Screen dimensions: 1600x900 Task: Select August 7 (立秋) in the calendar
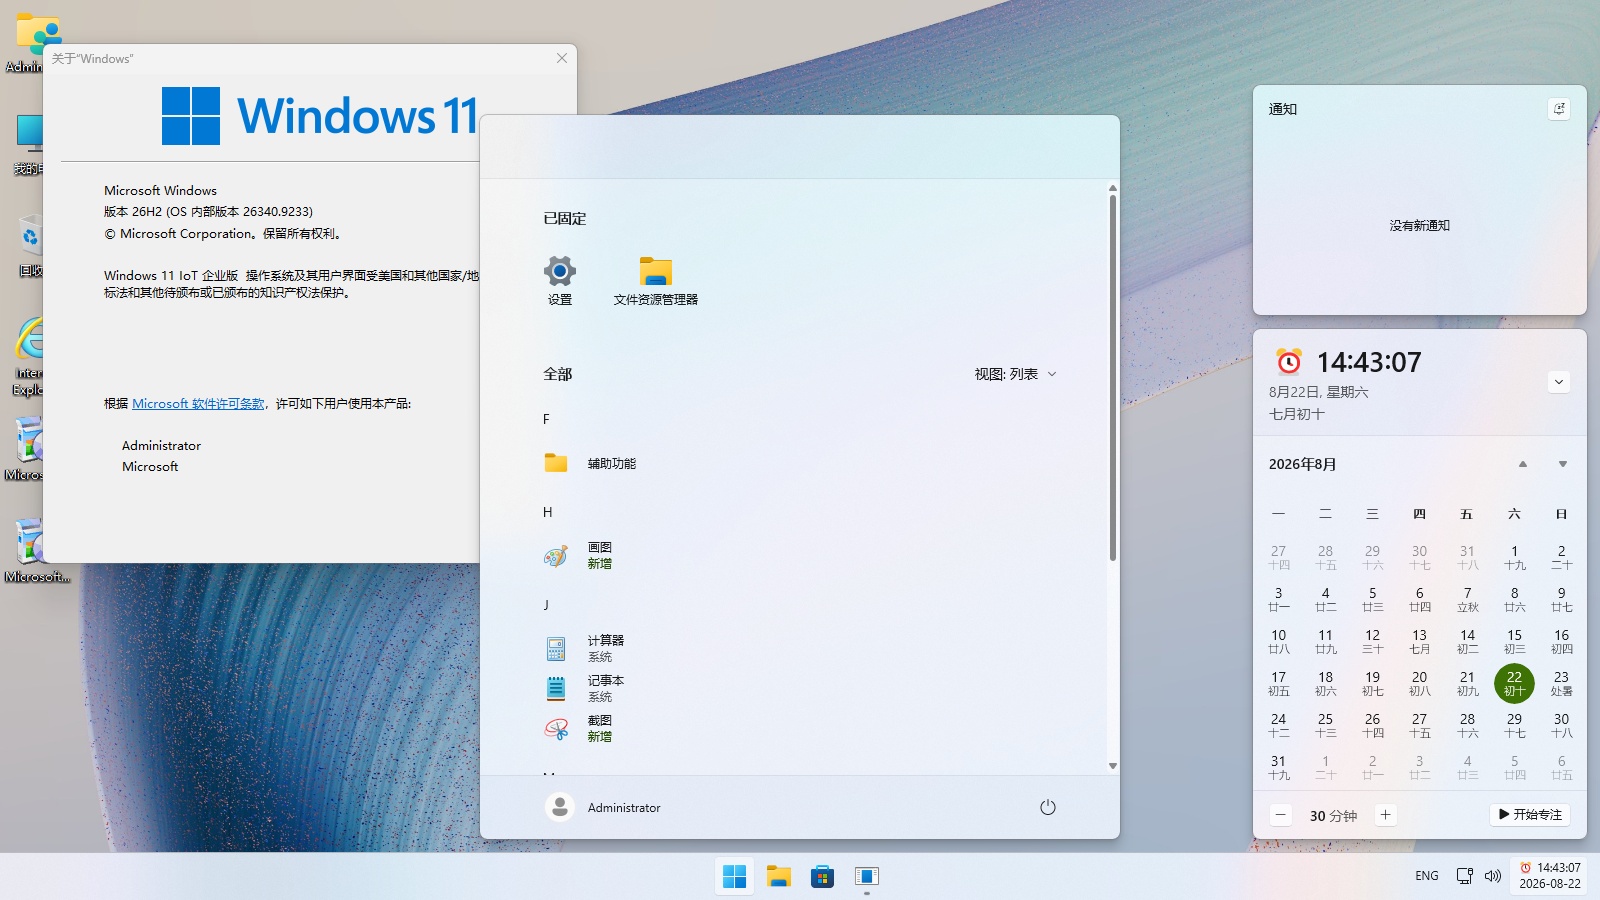pos(1467,600)
